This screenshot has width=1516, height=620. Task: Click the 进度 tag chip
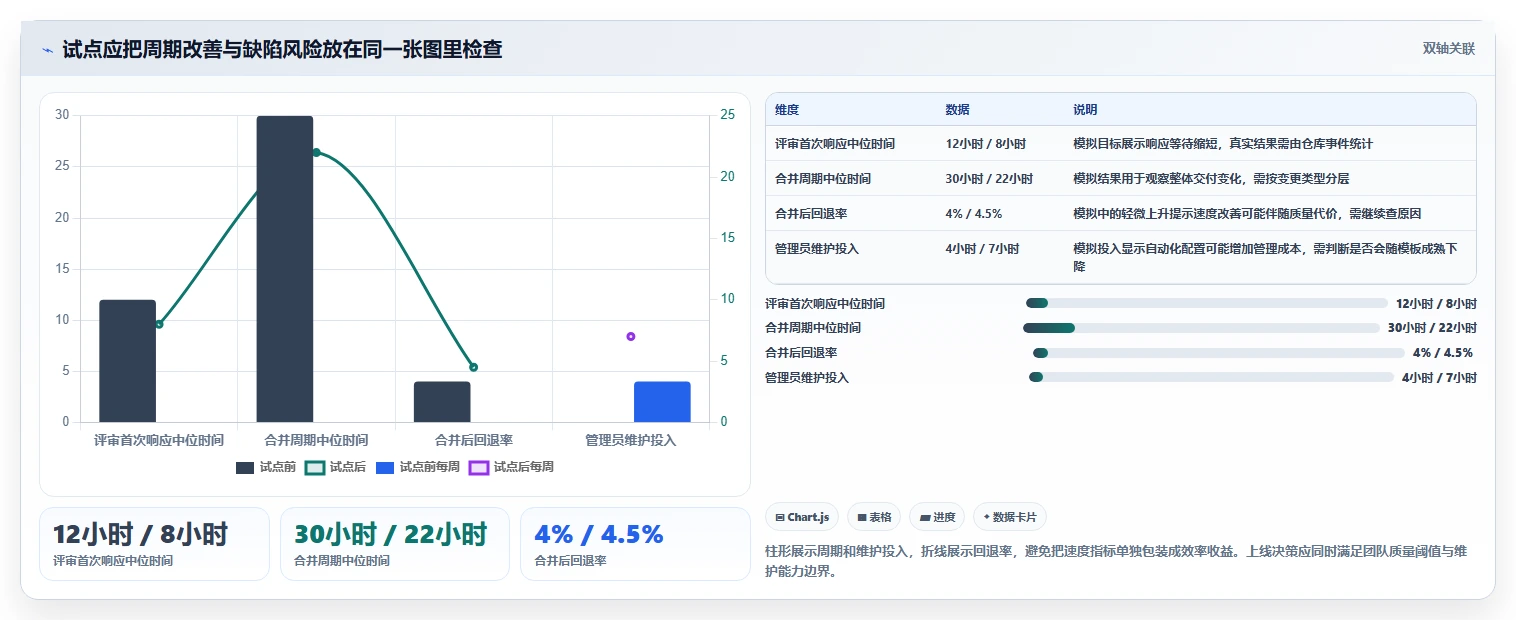point(937,517)
